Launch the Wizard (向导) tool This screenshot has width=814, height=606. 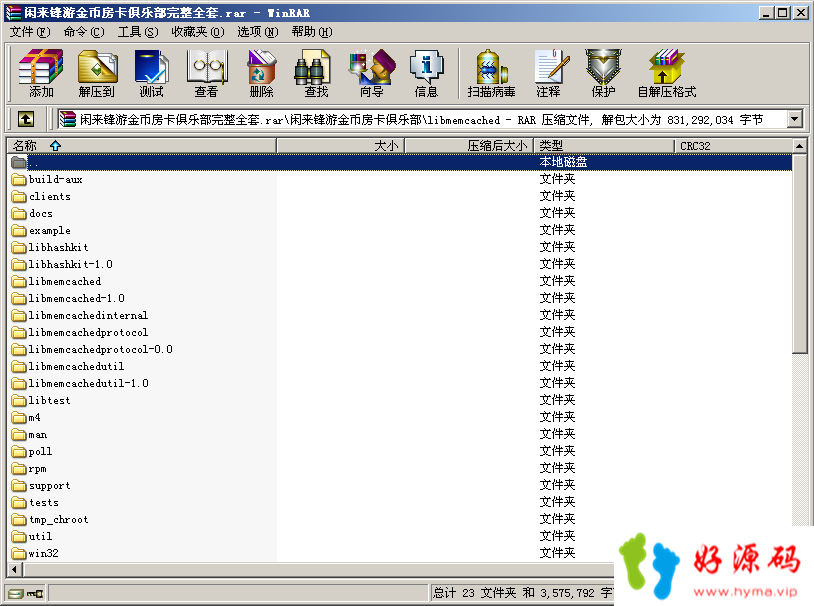[x=372, y=73]
